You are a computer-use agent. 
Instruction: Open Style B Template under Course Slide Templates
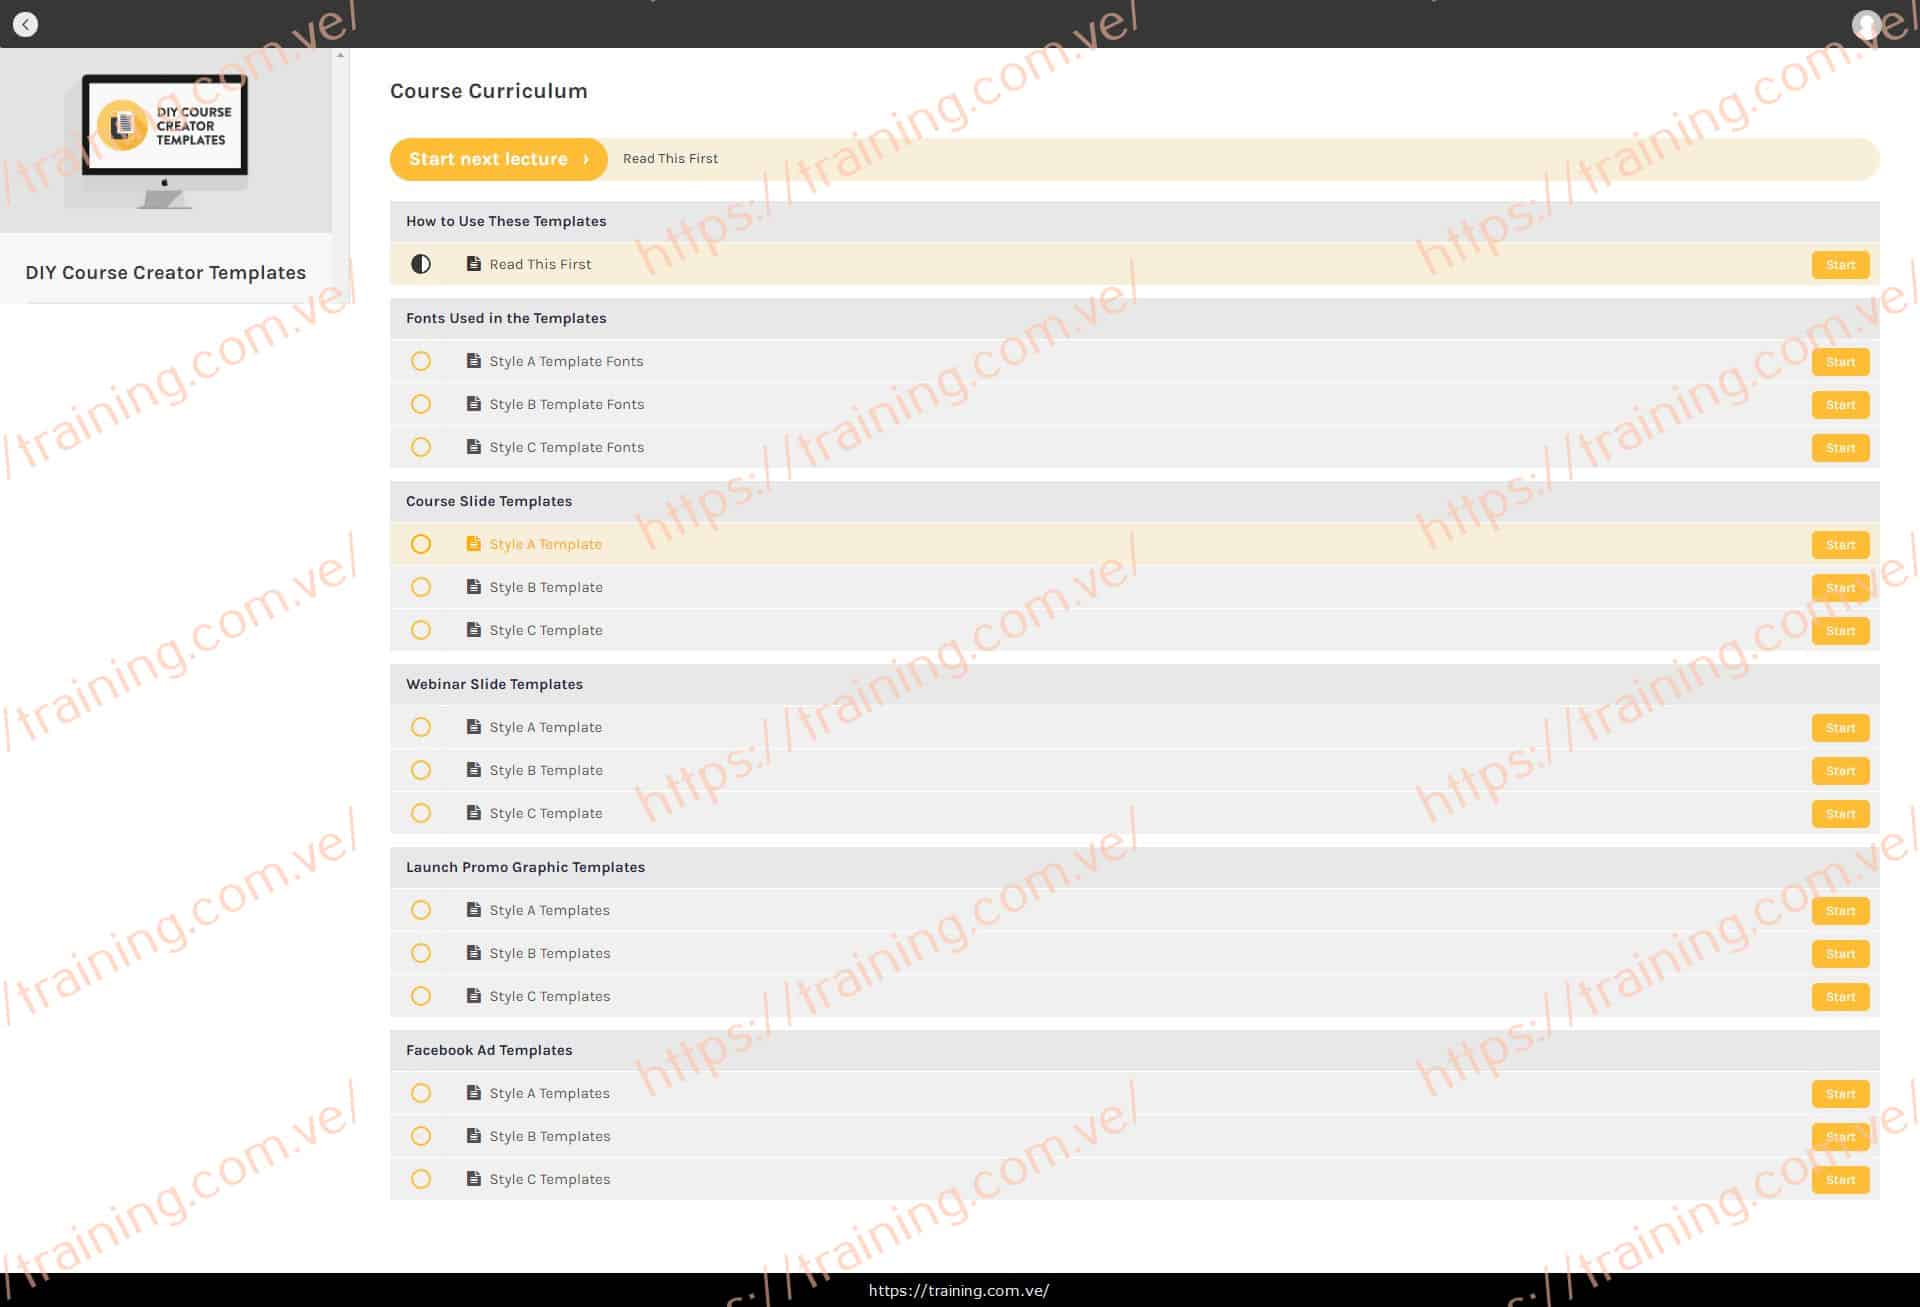point(546,587)
